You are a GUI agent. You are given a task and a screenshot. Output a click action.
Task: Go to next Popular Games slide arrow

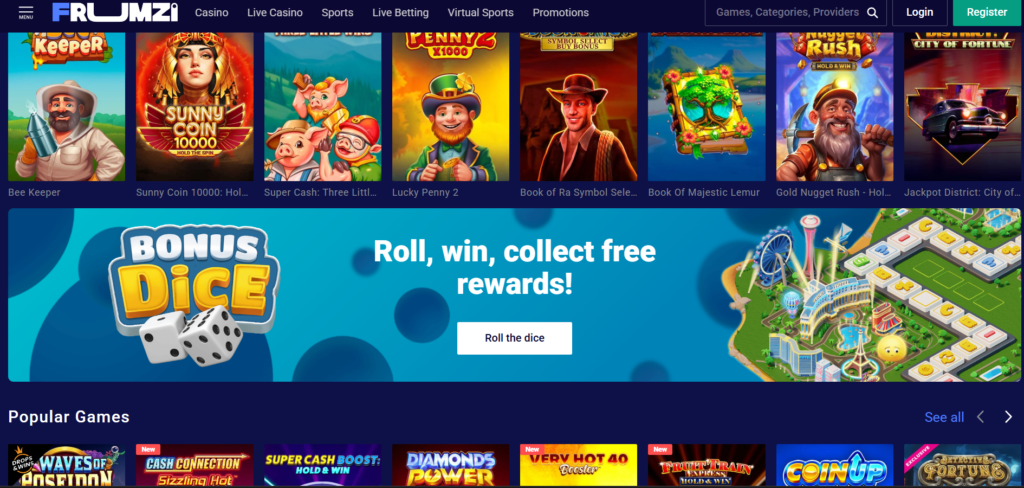click(1008, 417)
